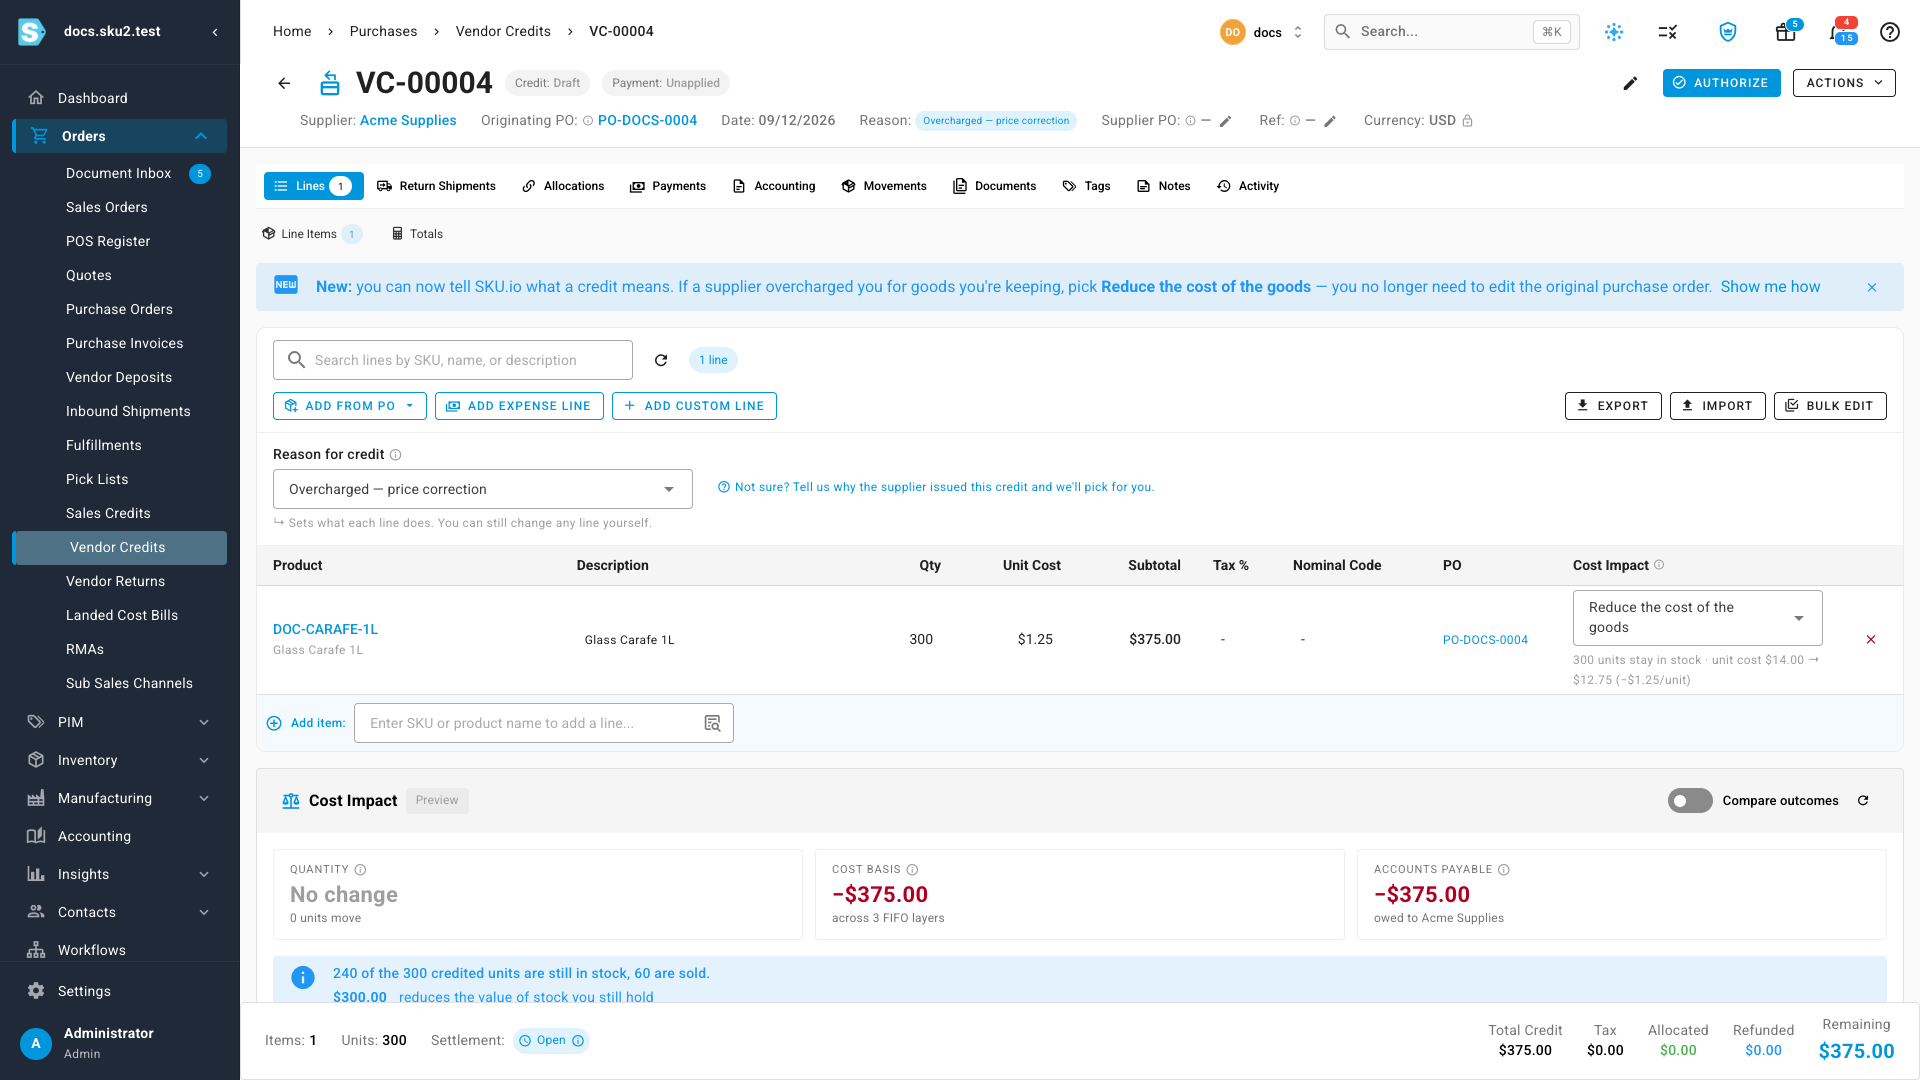This screenshot has height=1080, width=1920.
Task: Open the Reason for credit dropdown
Action: click(482, 489)
